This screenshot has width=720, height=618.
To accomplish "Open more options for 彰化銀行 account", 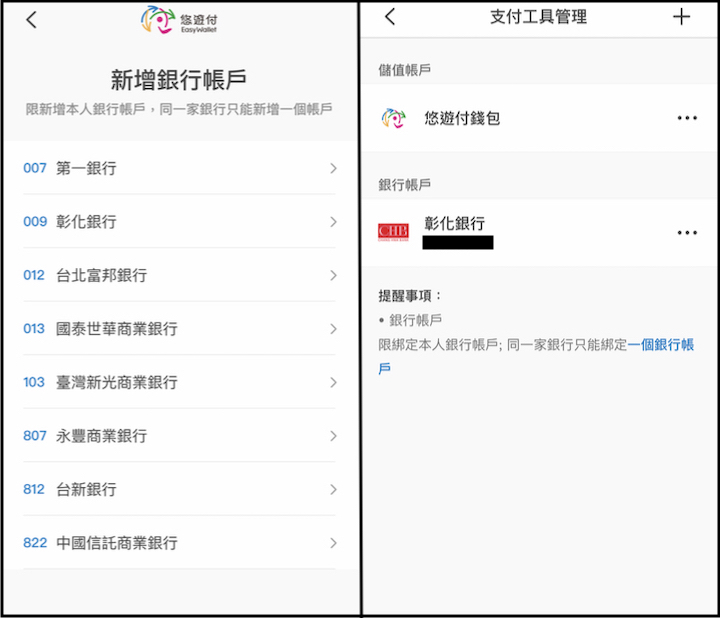I will (686, 233).
